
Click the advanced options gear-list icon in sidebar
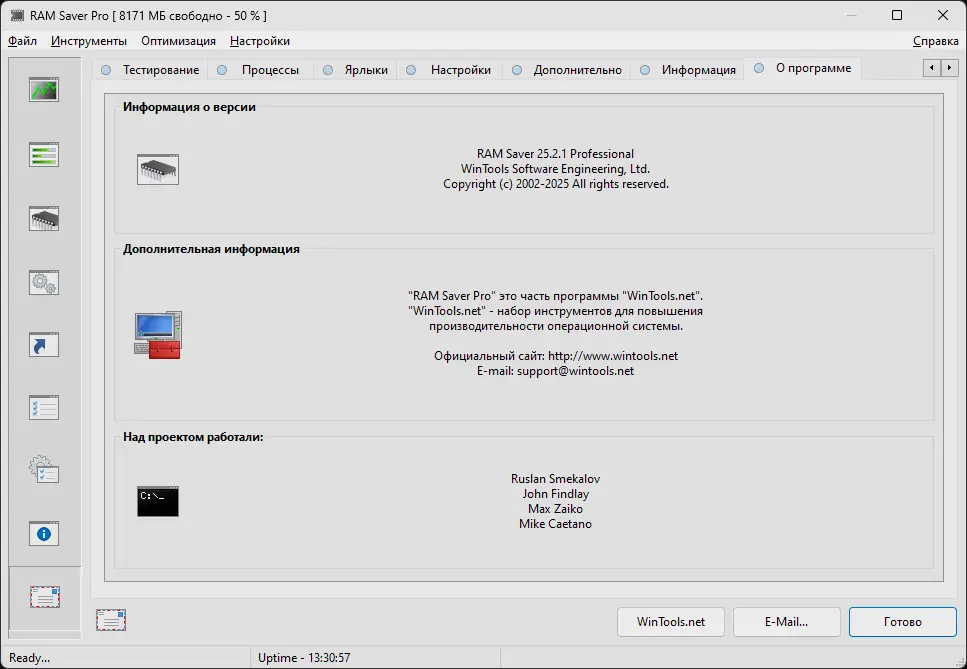click(x=43, y=469)
